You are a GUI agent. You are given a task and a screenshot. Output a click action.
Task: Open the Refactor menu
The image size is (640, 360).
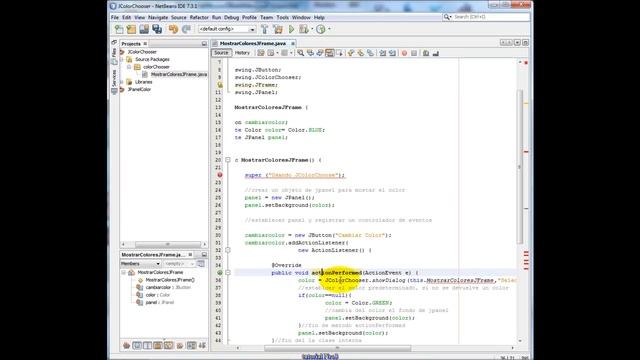click(x=199, y=18)
